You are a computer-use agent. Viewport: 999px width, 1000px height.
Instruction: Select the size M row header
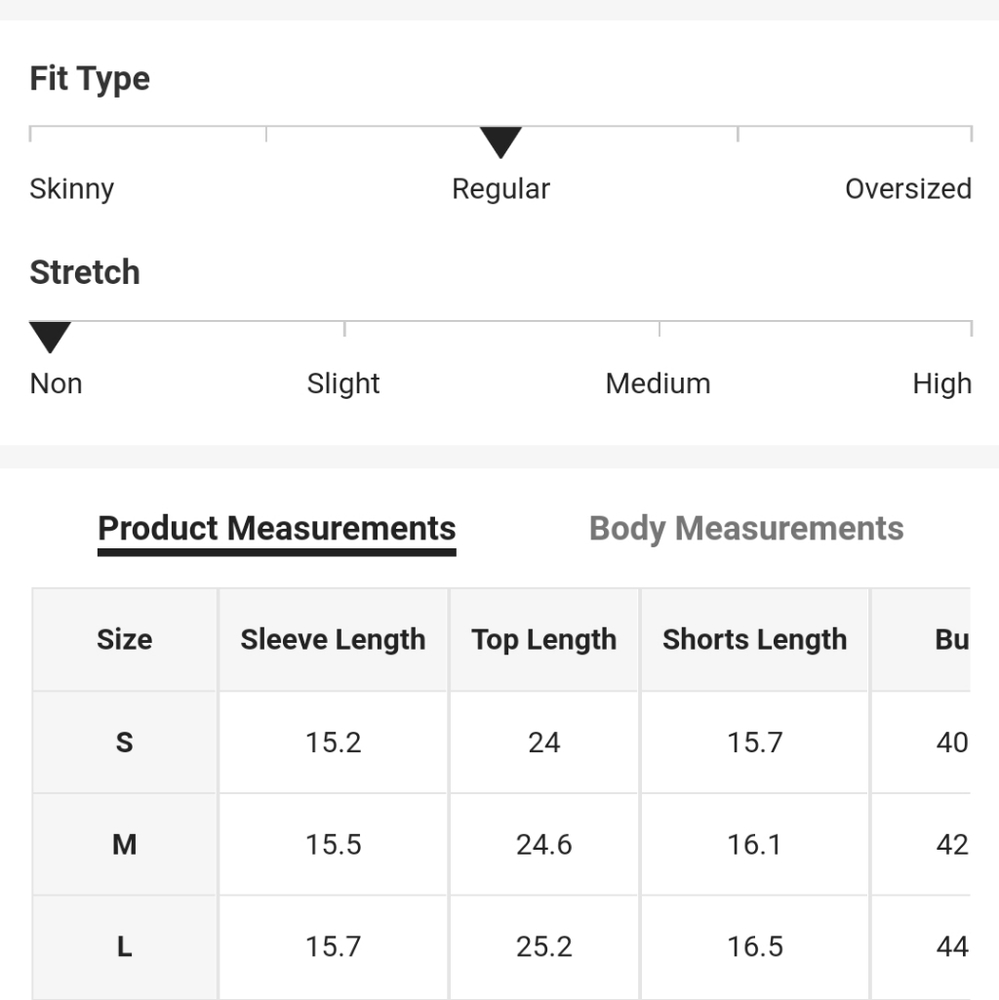[124, 844]
